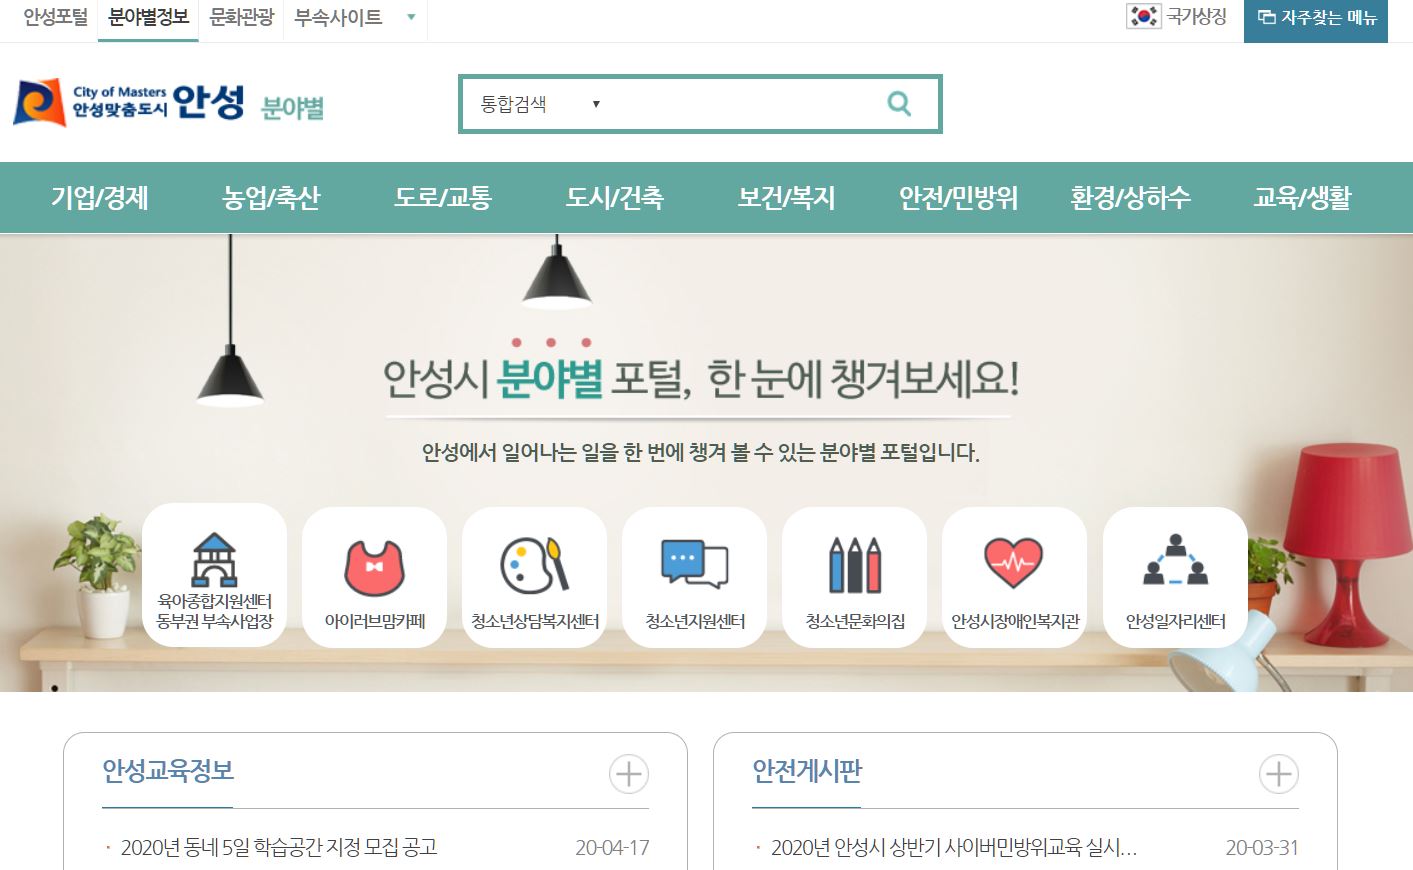Viewport: 1413px width, 870px height.
Task: Open the 자주찾는 메뉴 button
Action: [1316, 19]
